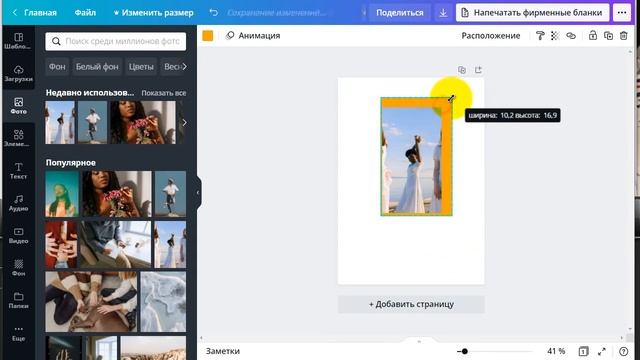
Task: Click the Заметки notes button
Action: 223,351
